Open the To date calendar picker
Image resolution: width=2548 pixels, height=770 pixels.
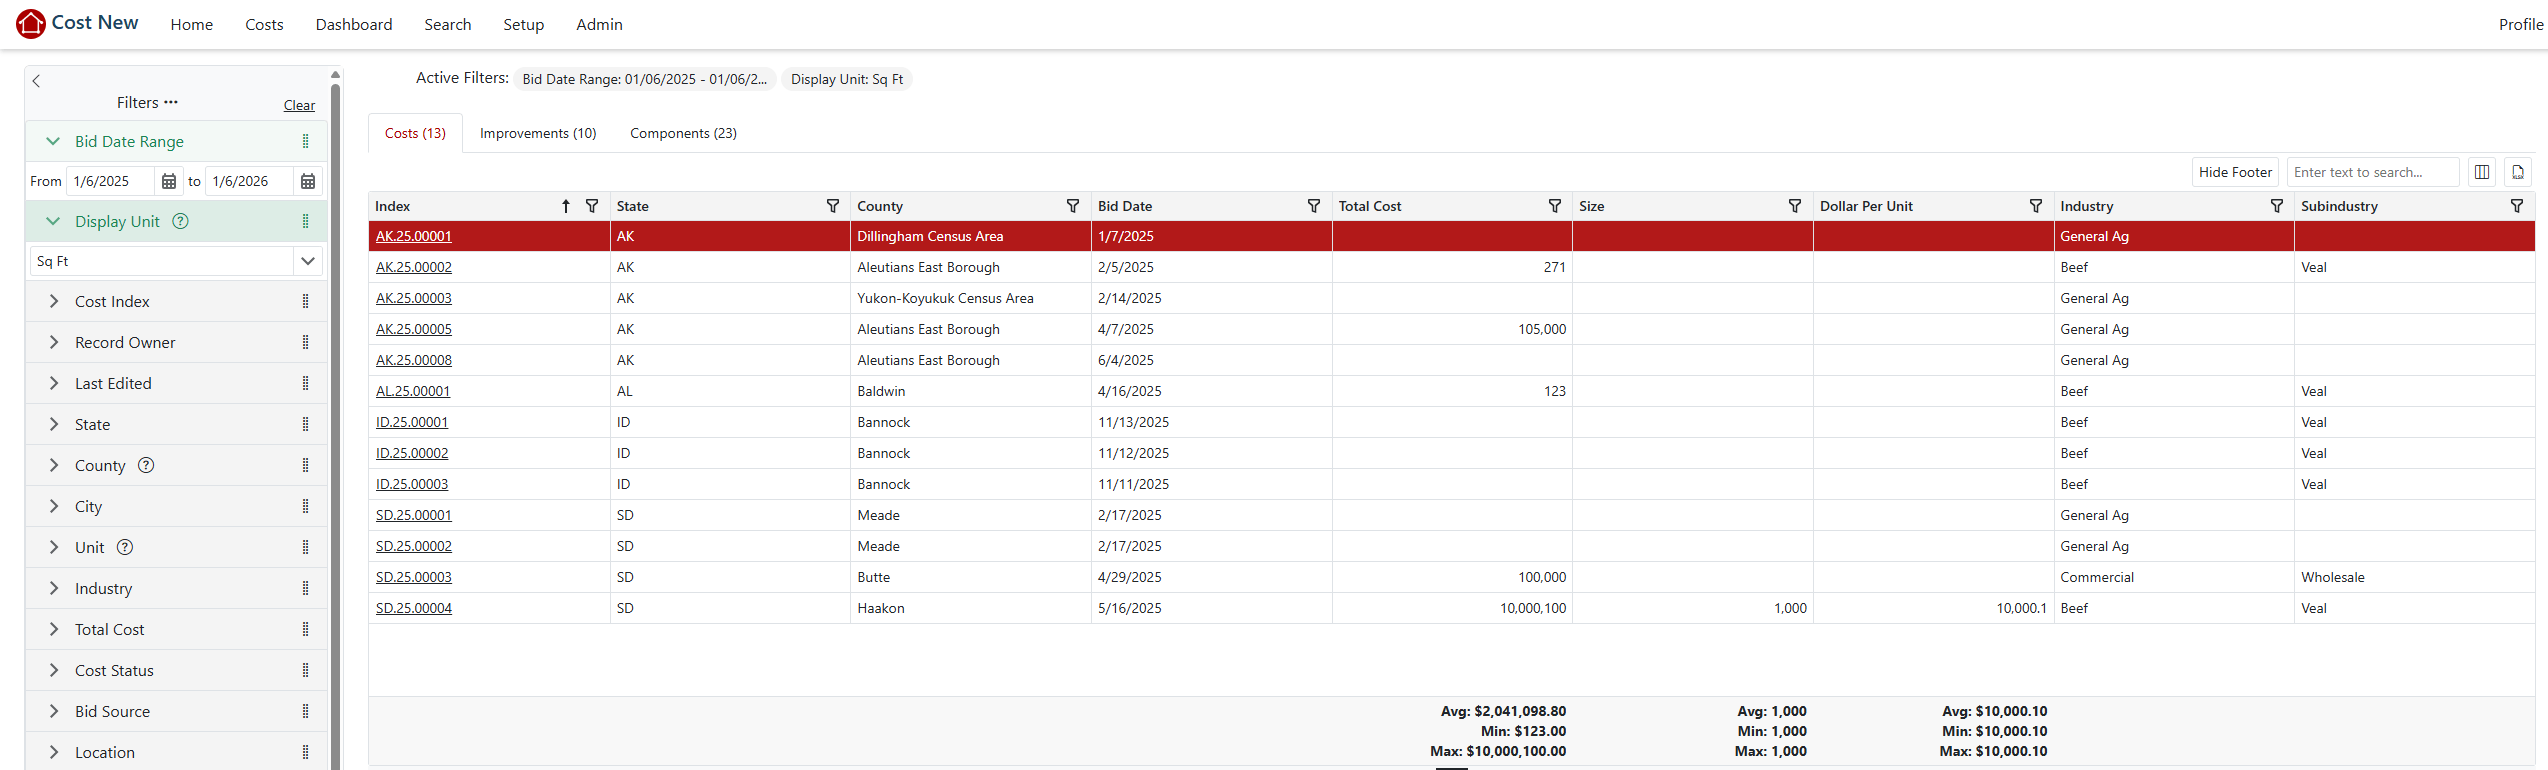click(x=308, y=181)
